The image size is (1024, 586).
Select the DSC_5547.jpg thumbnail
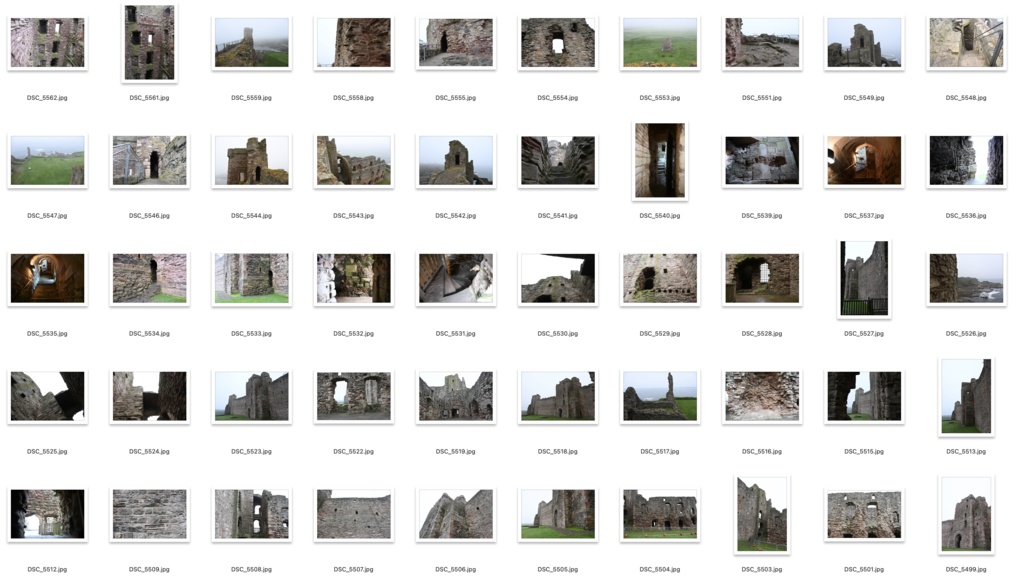[47, 160]
